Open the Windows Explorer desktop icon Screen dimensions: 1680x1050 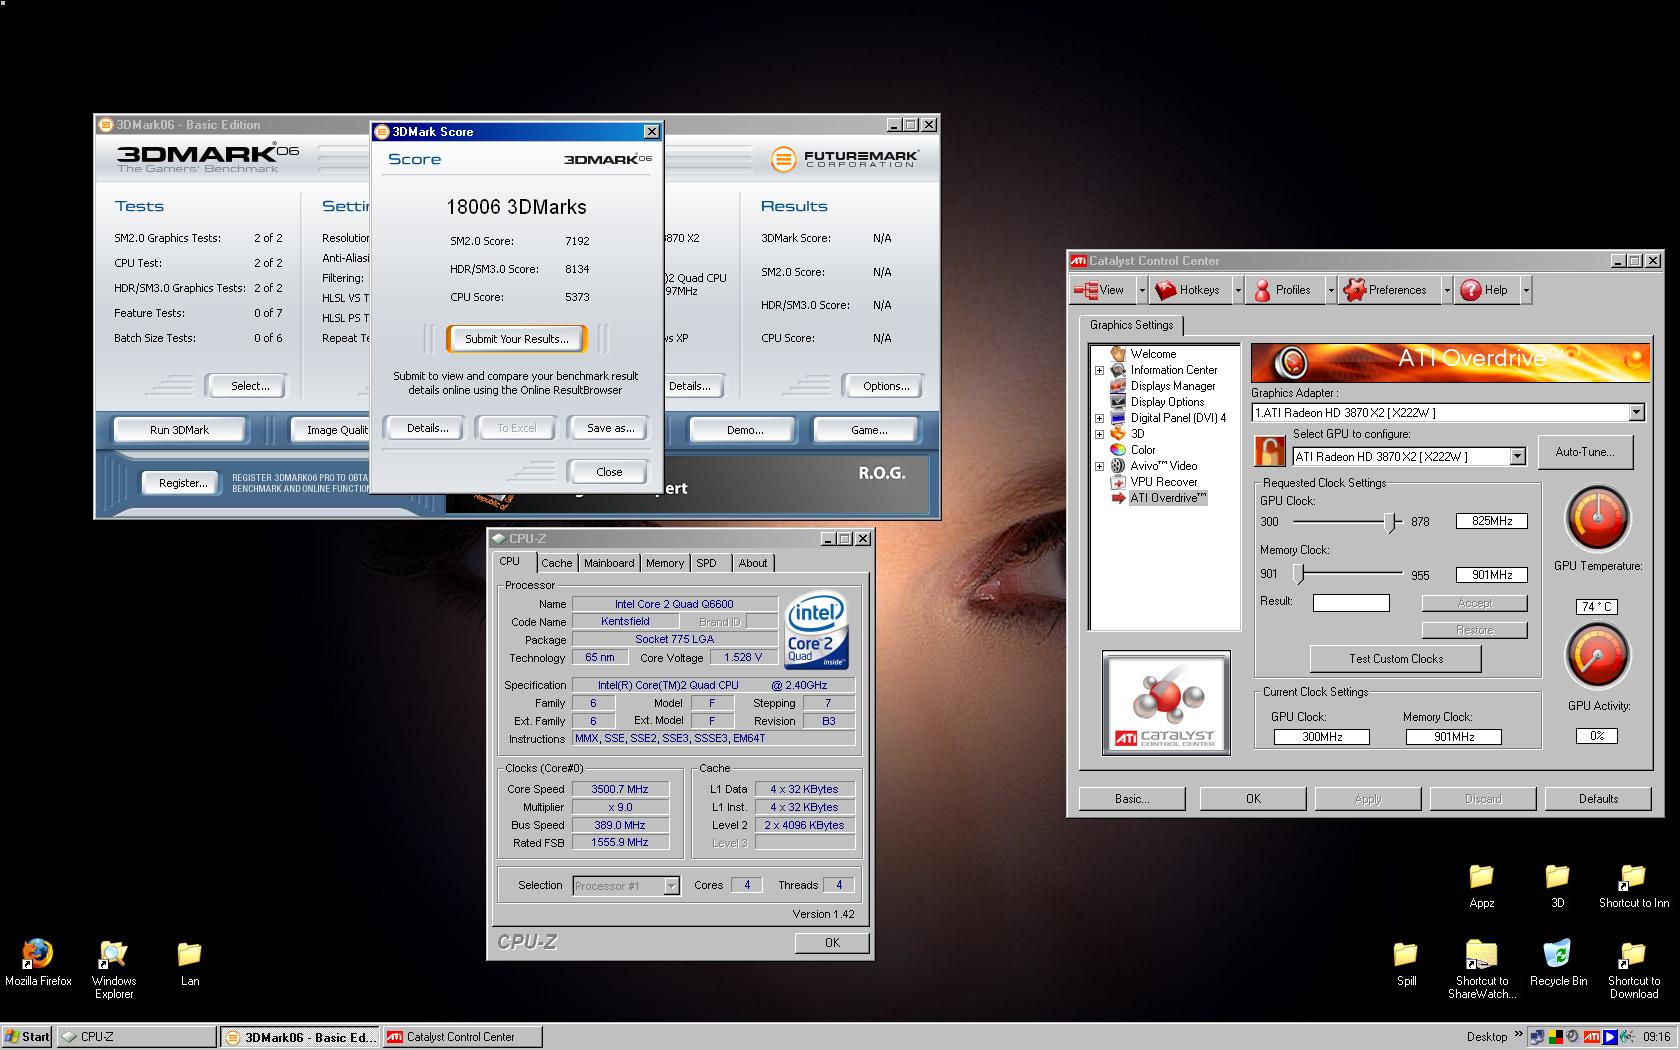pos(114,968)
